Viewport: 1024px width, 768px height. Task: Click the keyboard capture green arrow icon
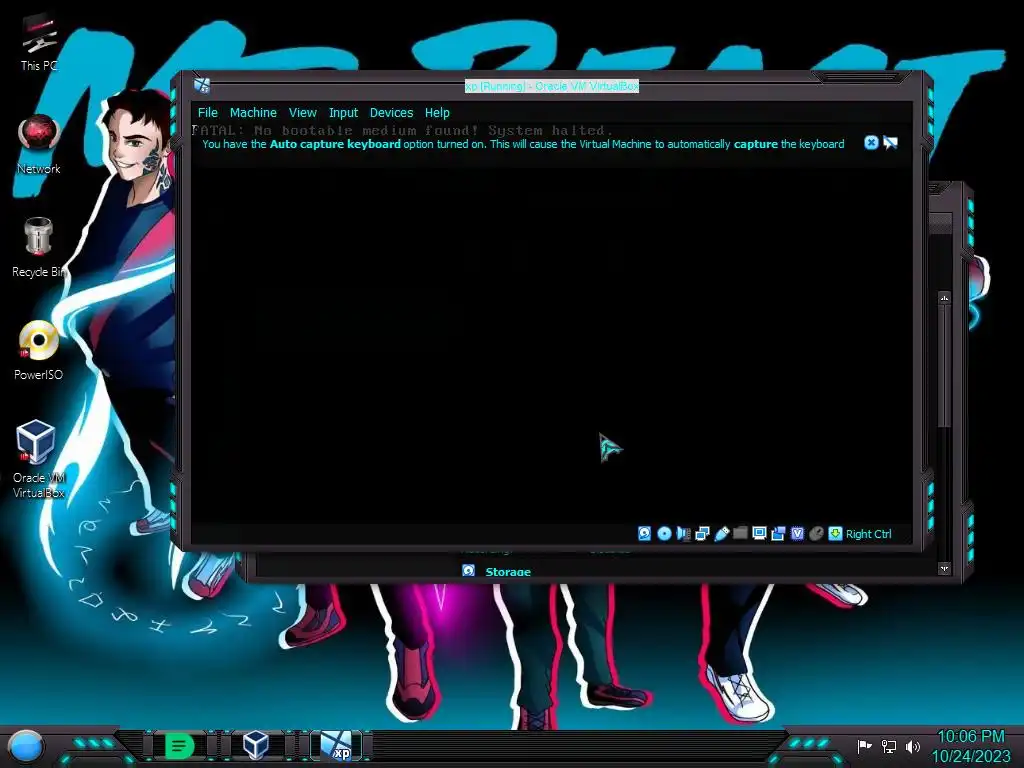tap(835, 534)
